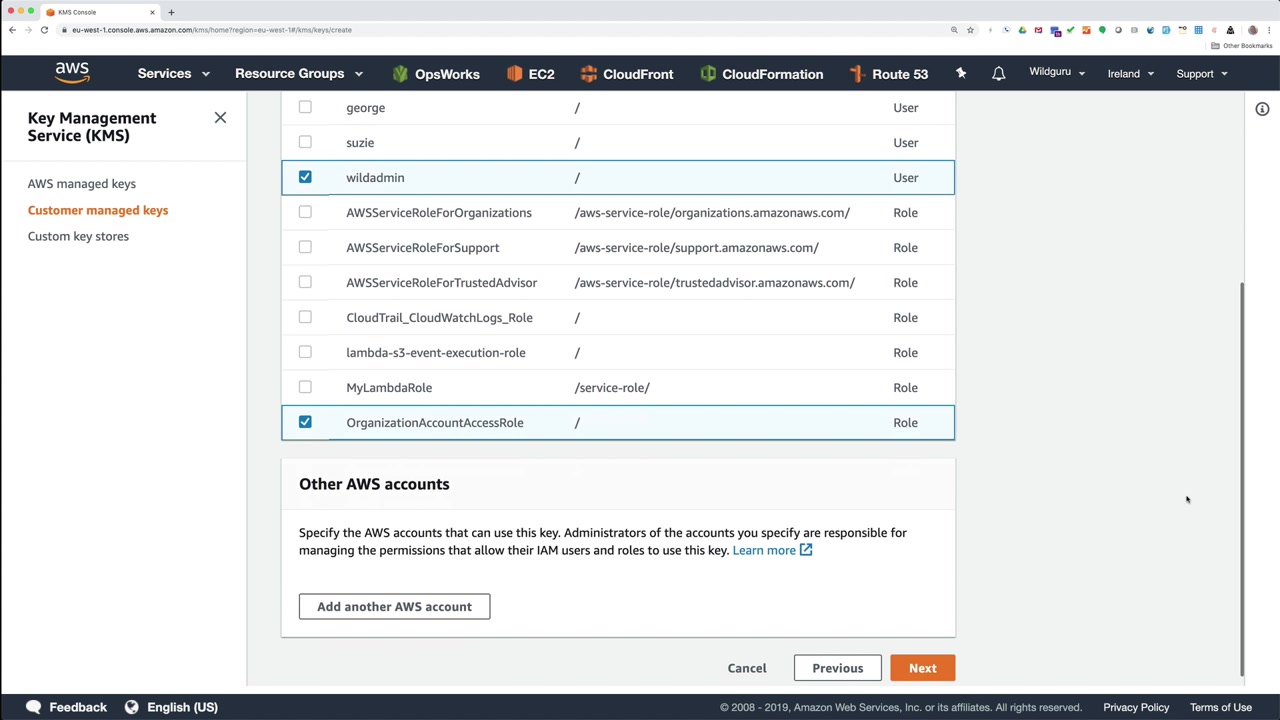Open the OpsWorks shortcut icon
This screenshot has width=1280, height=720.
pyautogui.click(x=401, y=74)
